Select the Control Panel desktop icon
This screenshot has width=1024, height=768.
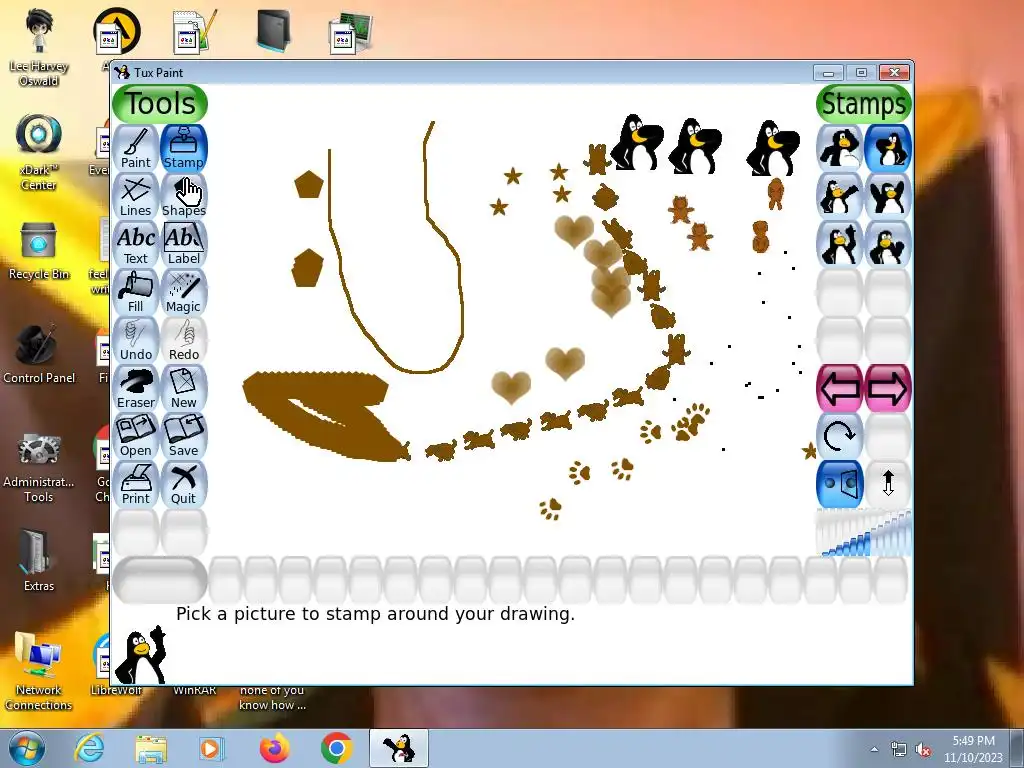coord(39,354)
